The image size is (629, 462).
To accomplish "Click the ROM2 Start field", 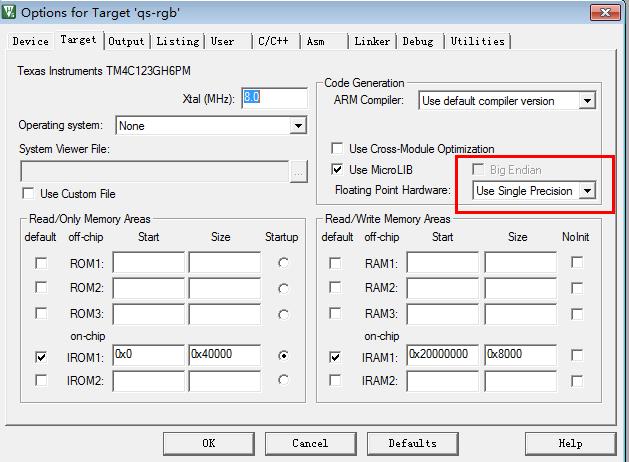I will point(148,288).
